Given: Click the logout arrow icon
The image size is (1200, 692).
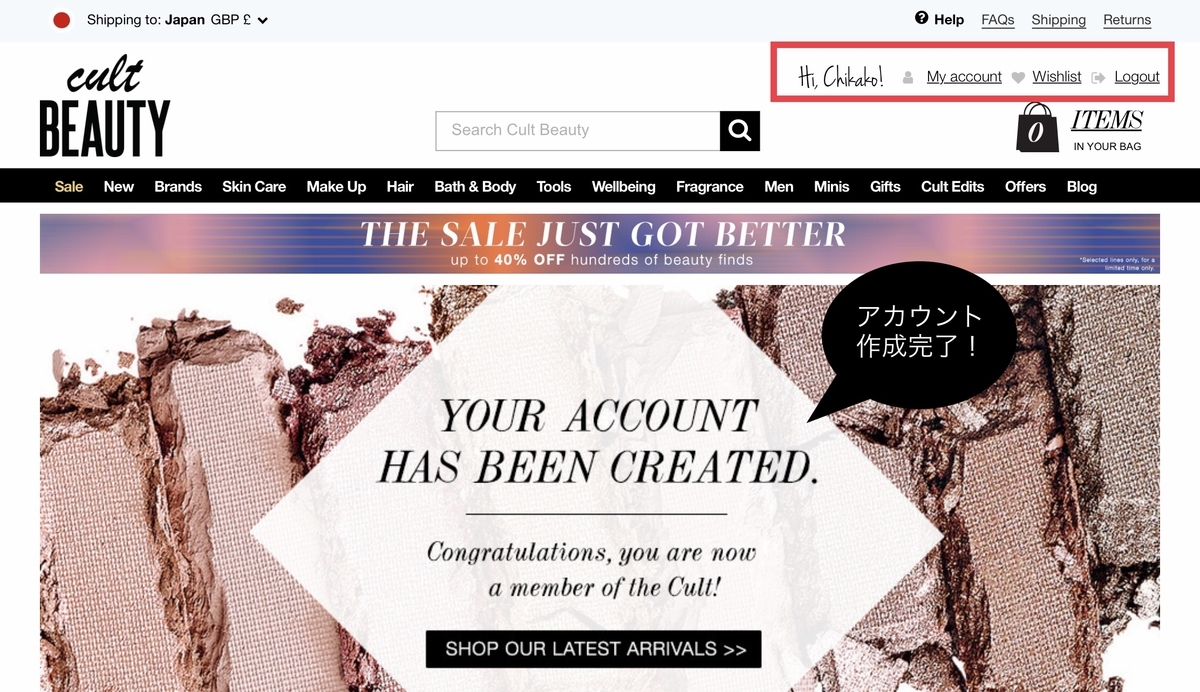Looking at the screenshot, I should tap(1099, 77).
